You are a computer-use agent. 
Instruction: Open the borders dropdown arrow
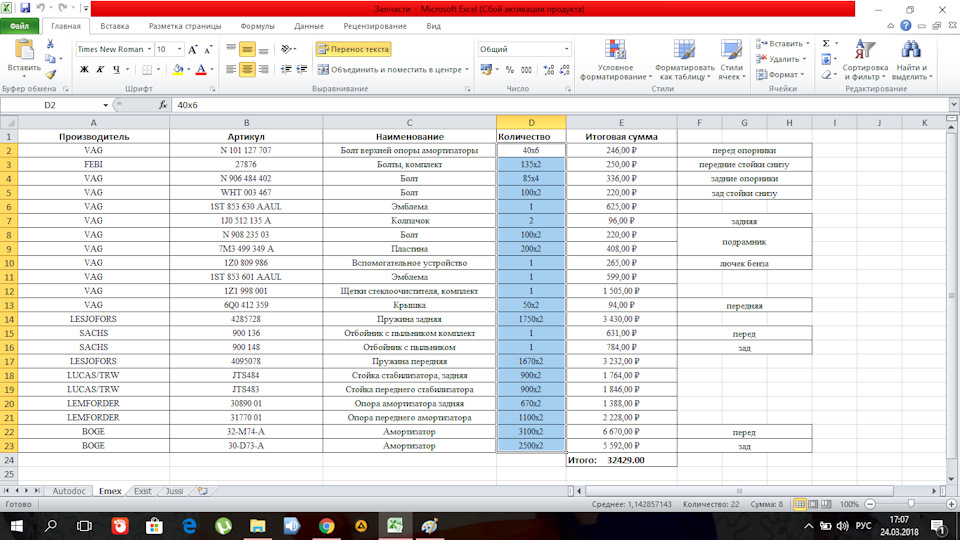click(x=158, y=70)
